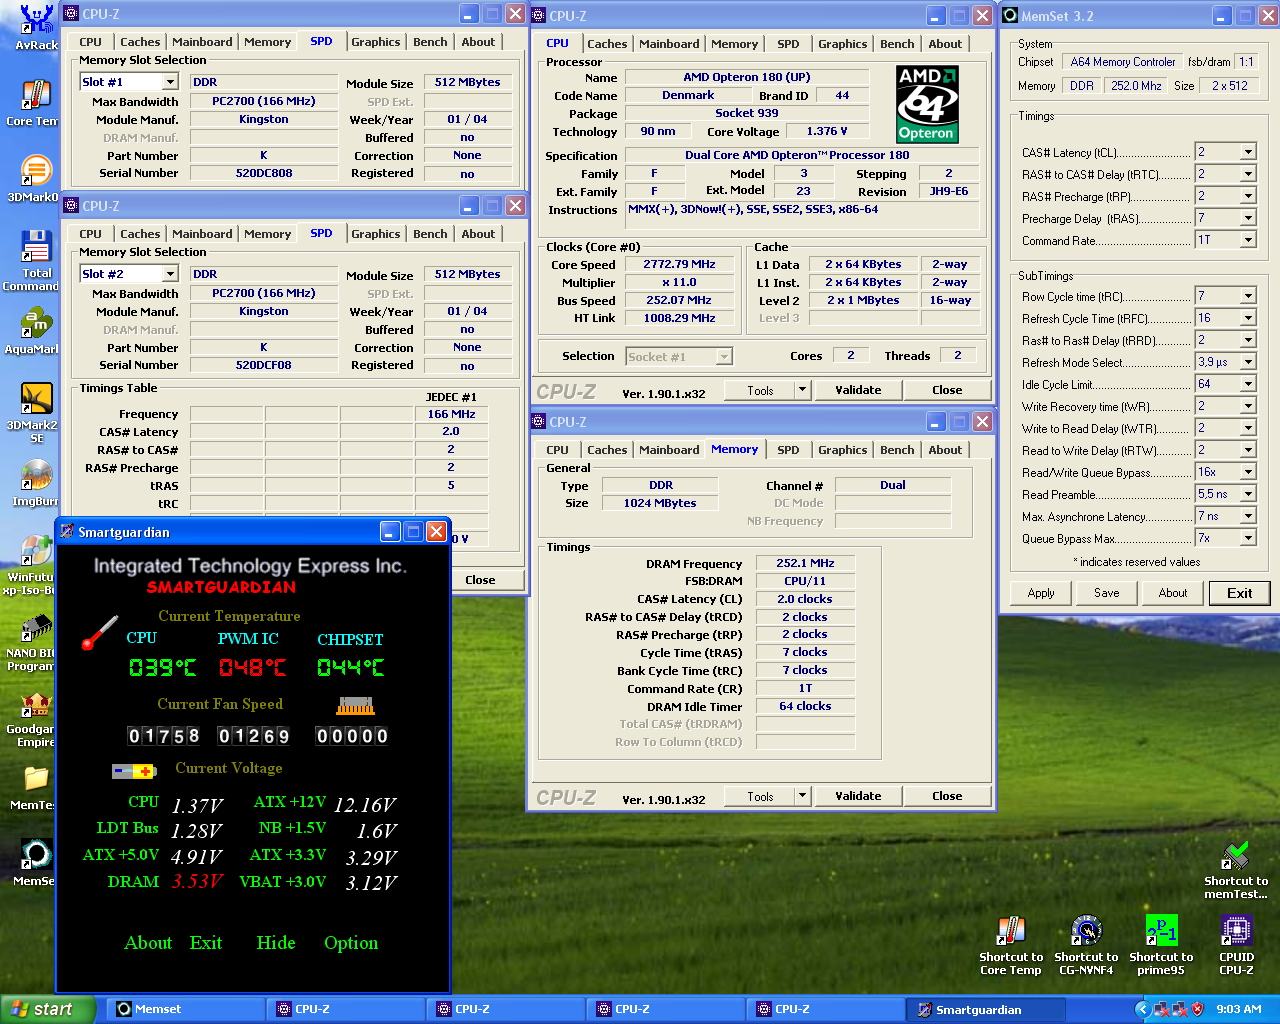Click Hide in Smartguardian
Screen dimensions: 1280x1024
(276, 943)
